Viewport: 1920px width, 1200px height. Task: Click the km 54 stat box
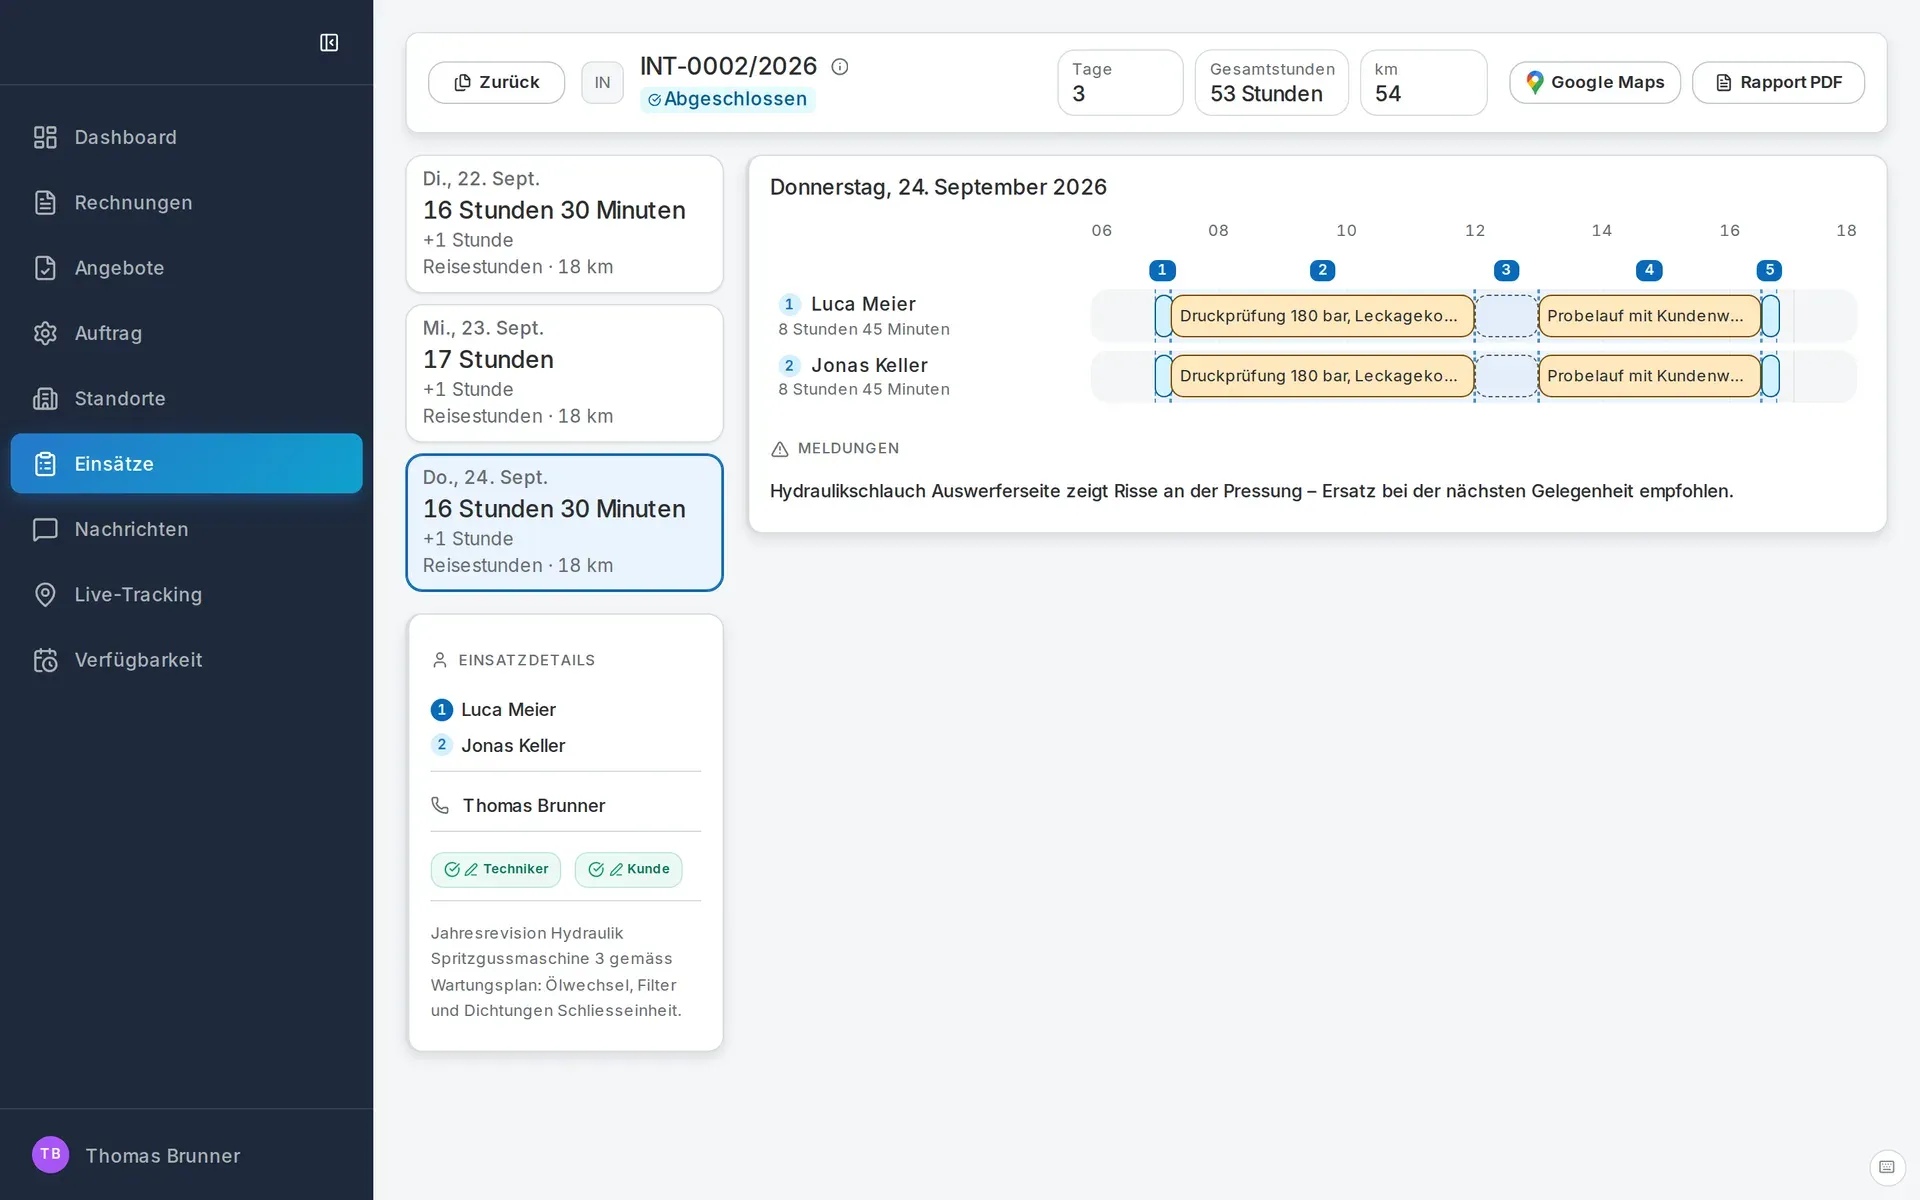coord(1423,82)
